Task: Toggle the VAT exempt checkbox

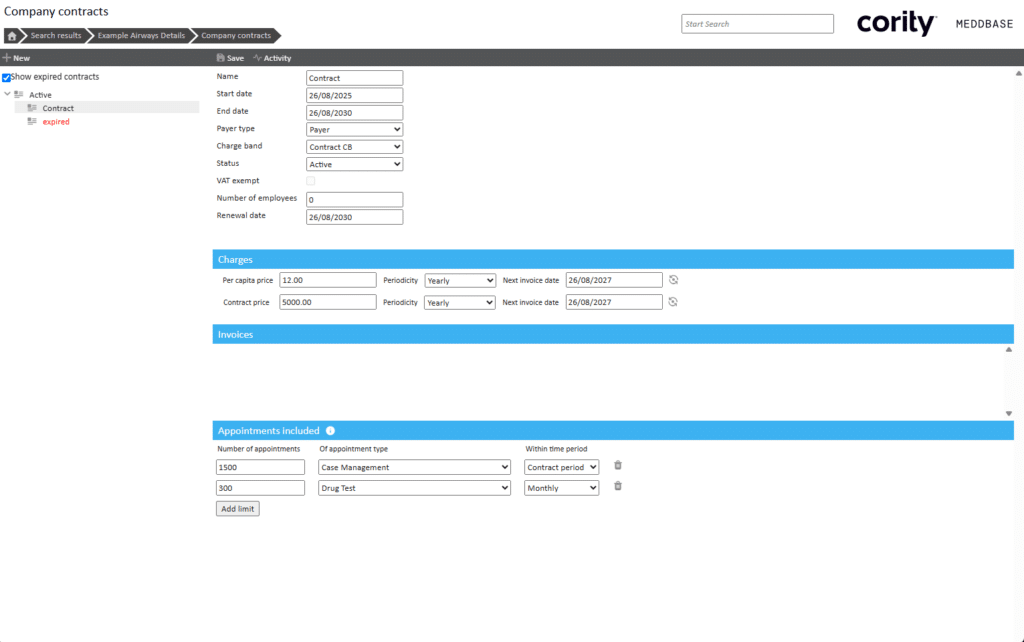Action: 311,181
